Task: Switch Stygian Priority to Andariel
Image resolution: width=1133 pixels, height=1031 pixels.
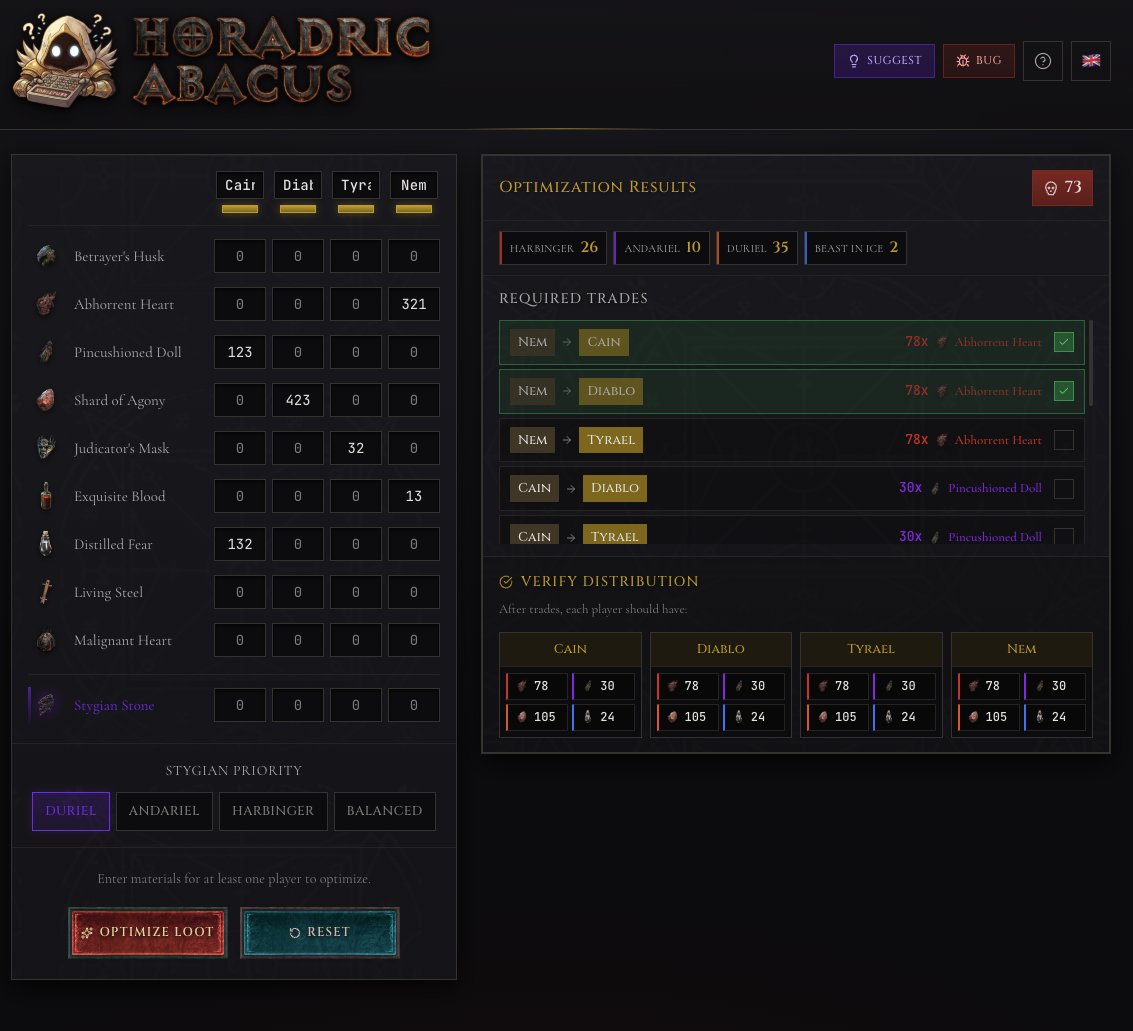Action: 164,811
